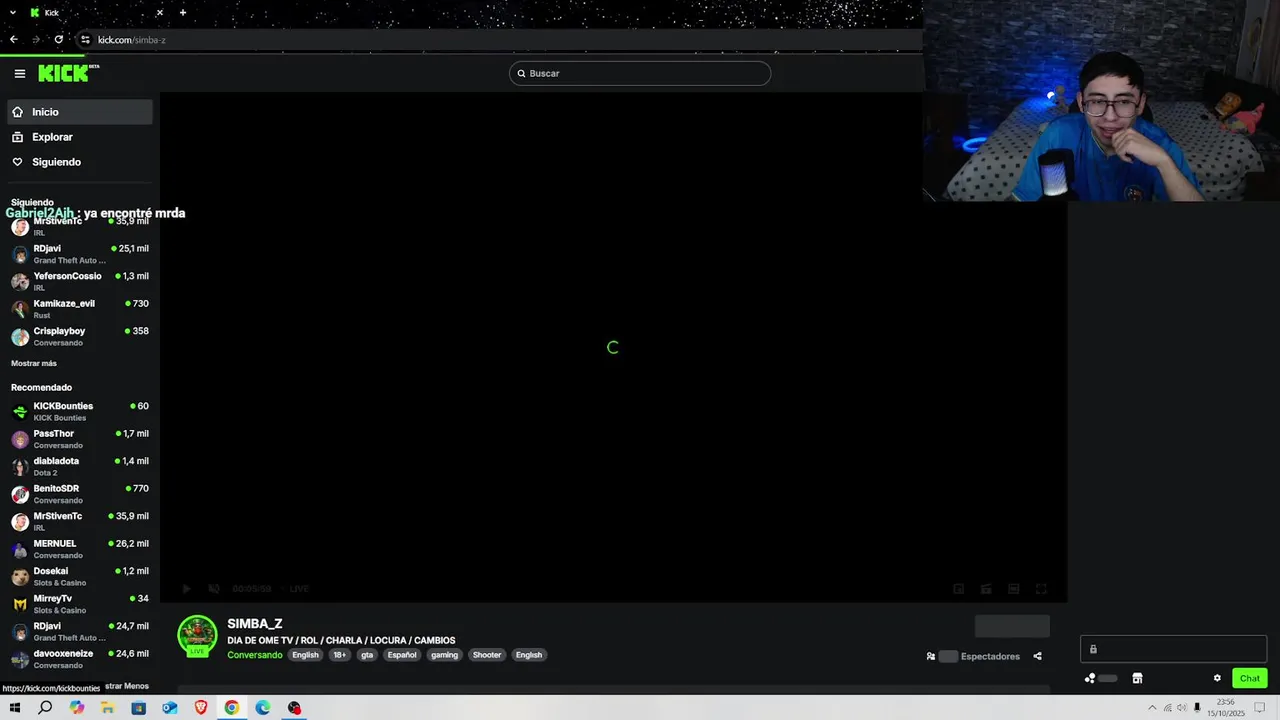The height and width of the screenshot is (720, 1280).
Task: Show hidden system tray icons
Action: (x=1151, y=708)
